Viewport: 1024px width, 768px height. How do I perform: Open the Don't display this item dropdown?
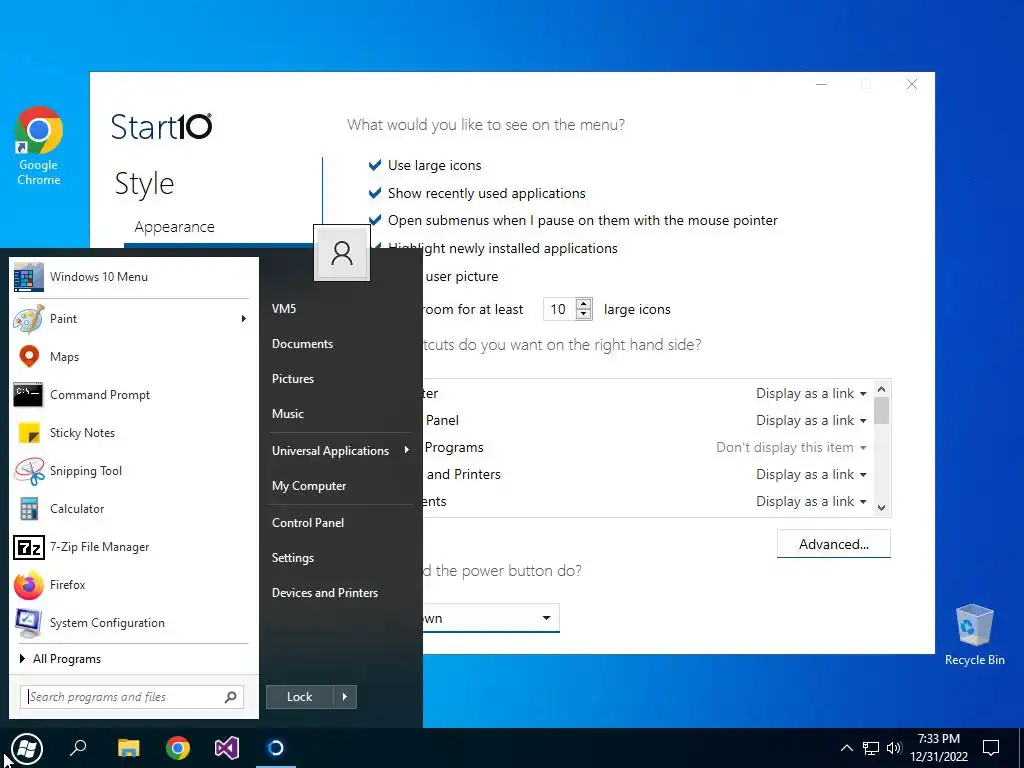[791, 447]
